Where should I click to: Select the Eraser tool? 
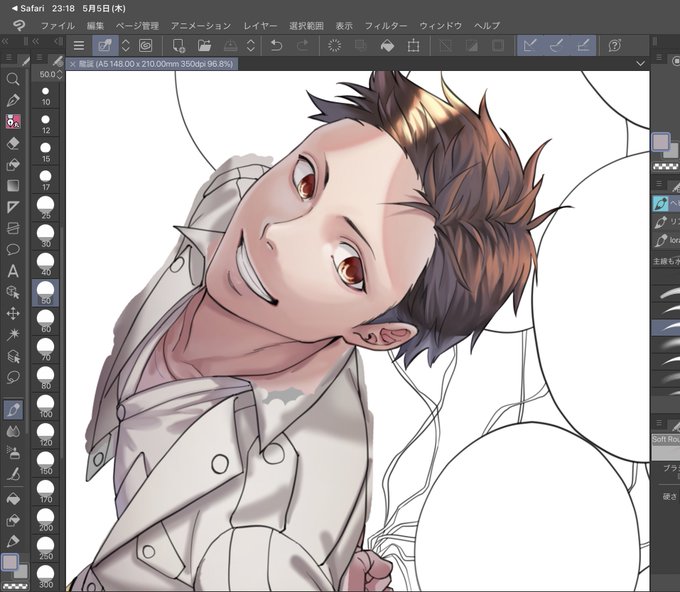click(x=13, y=143)
